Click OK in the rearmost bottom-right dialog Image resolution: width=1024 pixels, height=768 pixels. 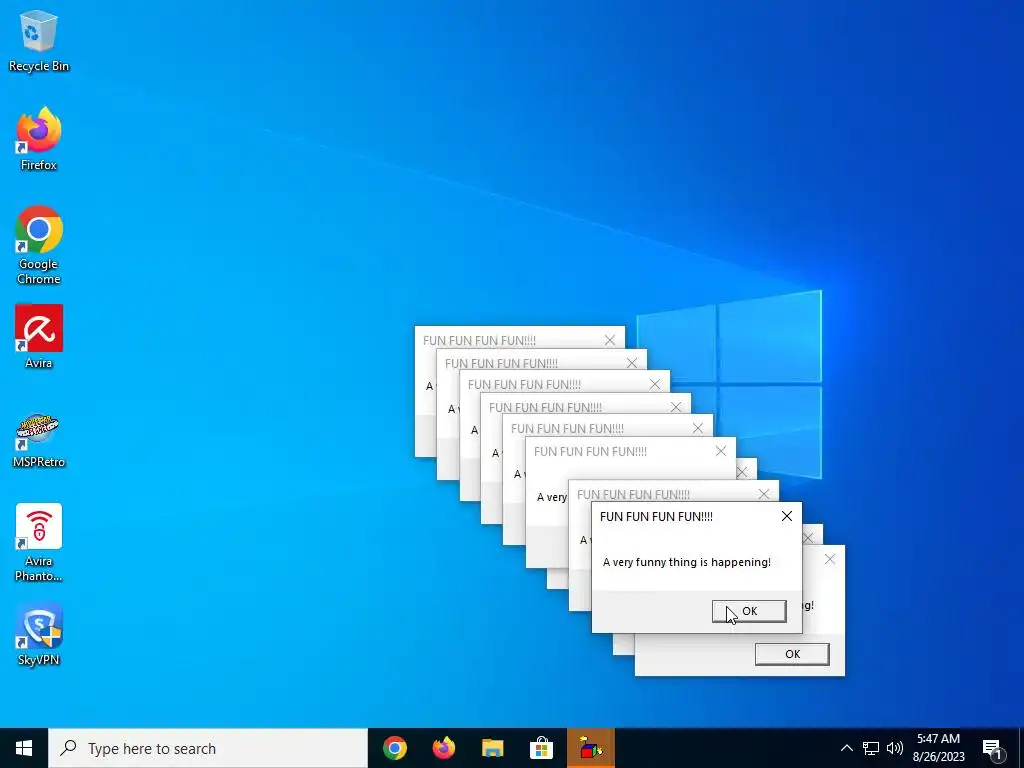(x=792, y=654)
